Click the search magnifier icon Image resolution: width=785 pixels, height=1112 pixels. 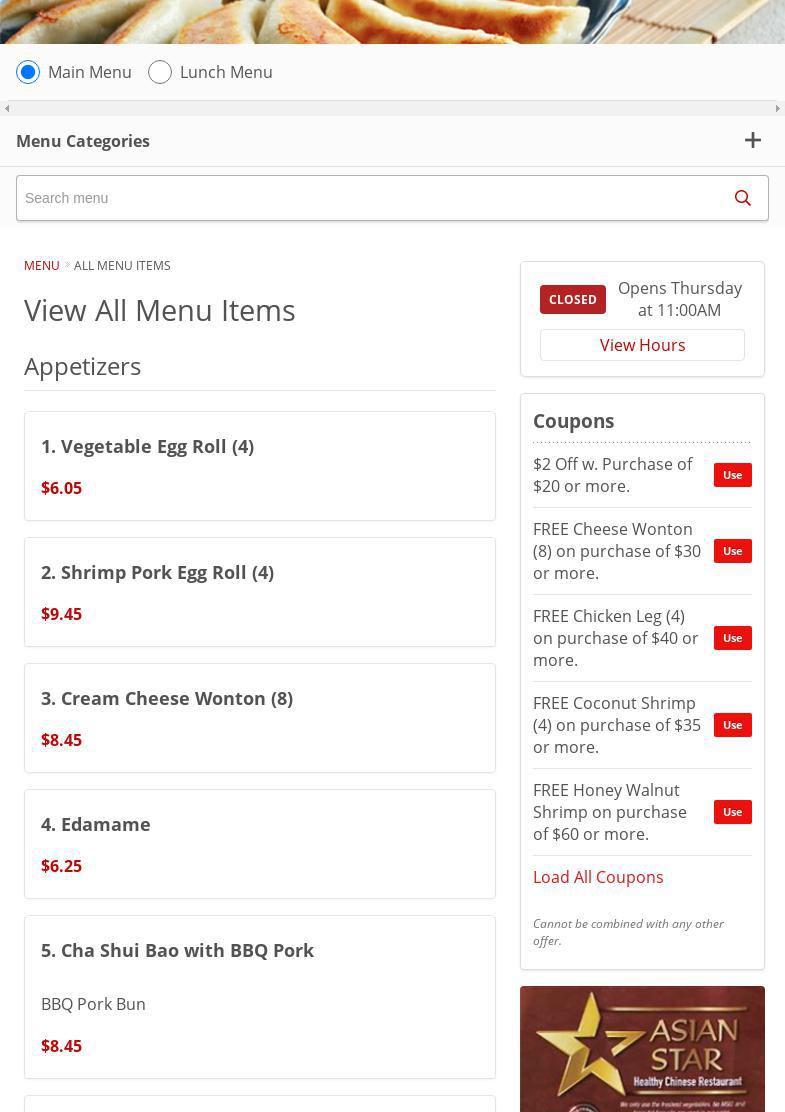pyautogui.click(x=742, y=198)
